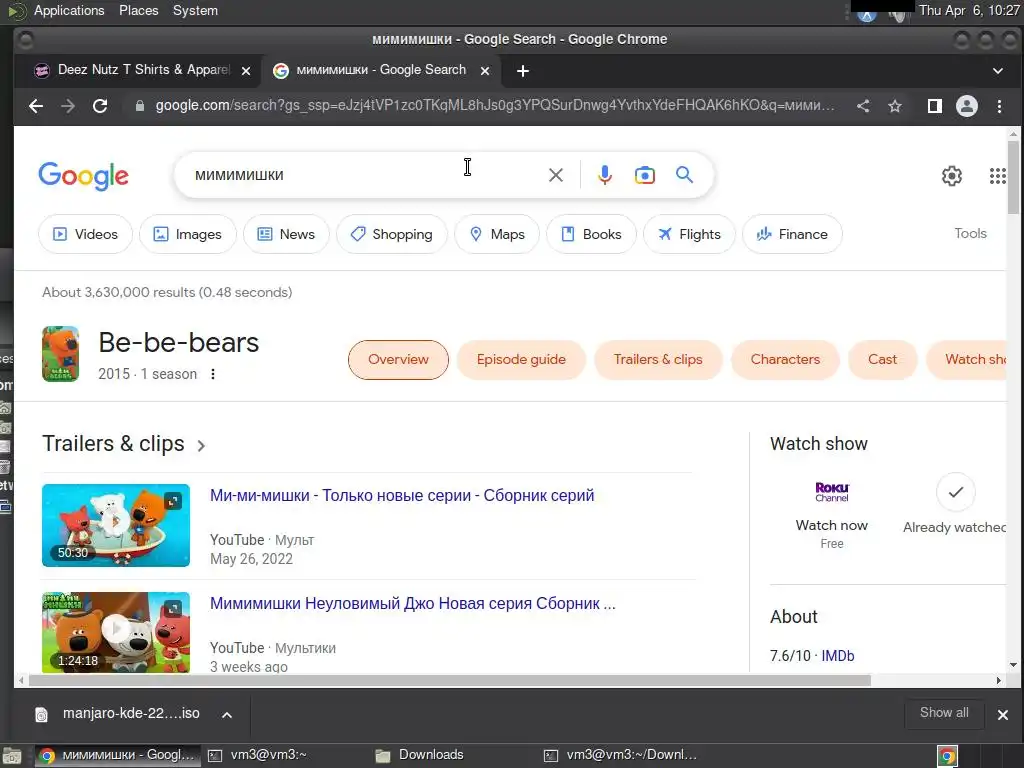Image resolution: width=1024 pixels, height=768 pixels.
Task: Filter results by Videos
Action: pyautogui.click(x=85, y=234)
